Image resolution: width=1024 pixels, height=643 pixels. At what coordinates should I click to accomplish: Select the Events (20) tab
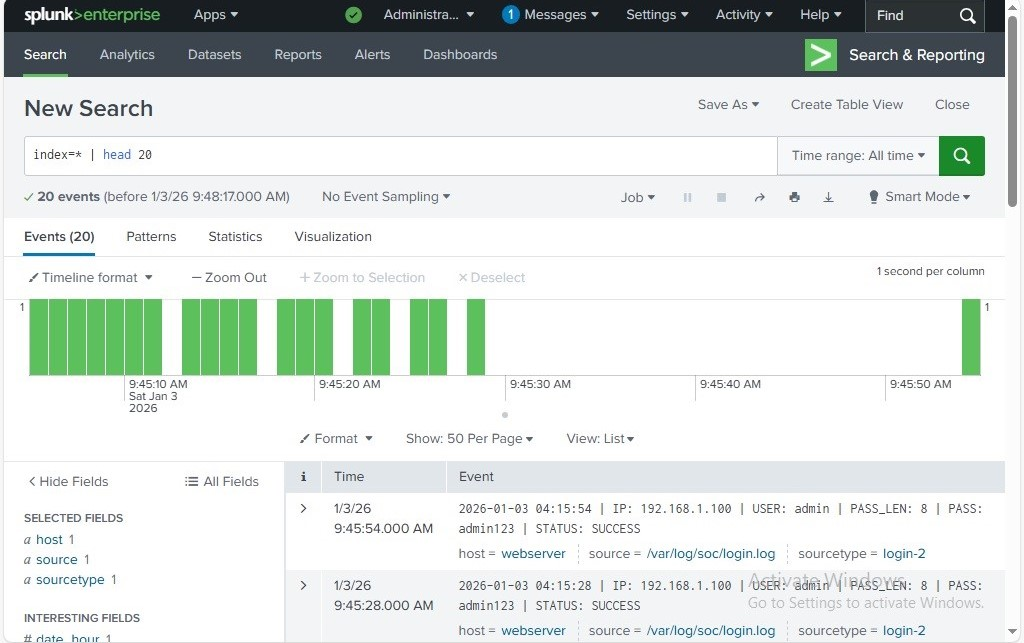pos(59,236)
